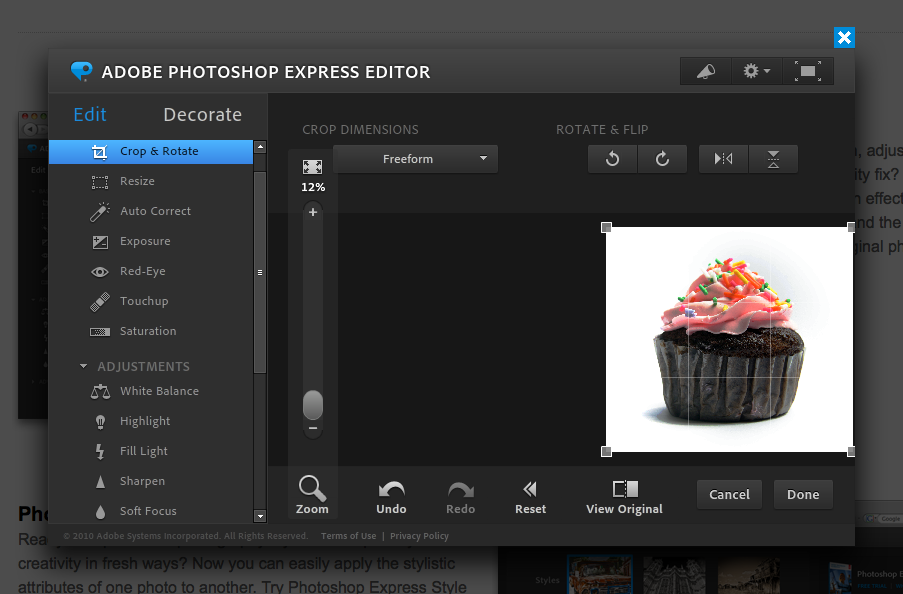
Task: Redo the last undone edit
Action: [461, 497]
